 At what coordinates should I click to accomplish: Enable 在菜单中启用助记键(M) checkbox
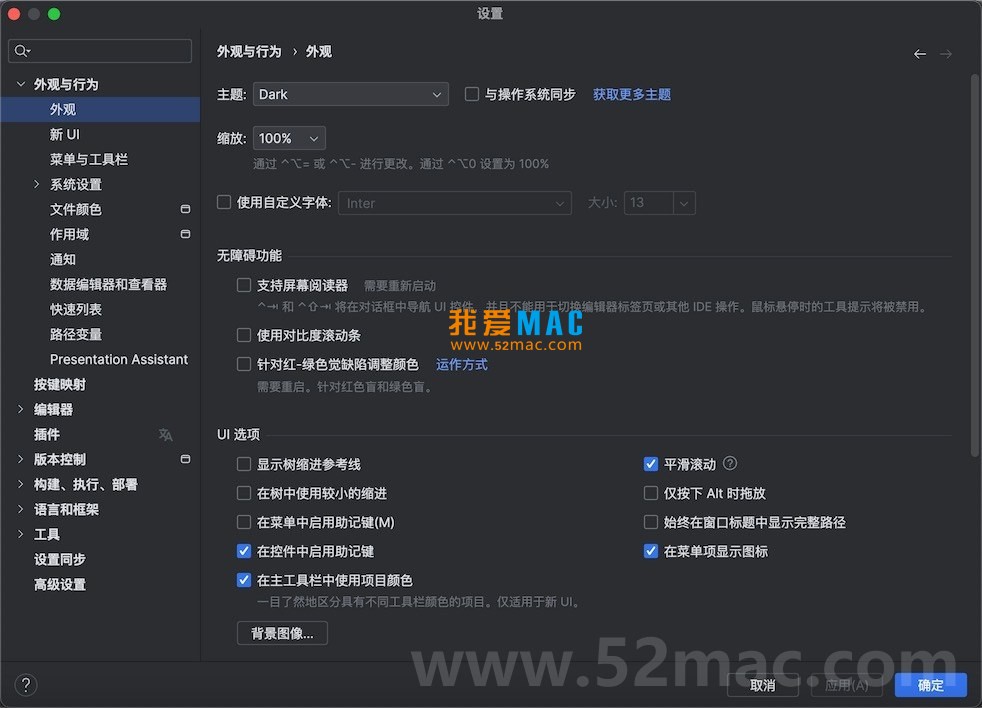244,522
